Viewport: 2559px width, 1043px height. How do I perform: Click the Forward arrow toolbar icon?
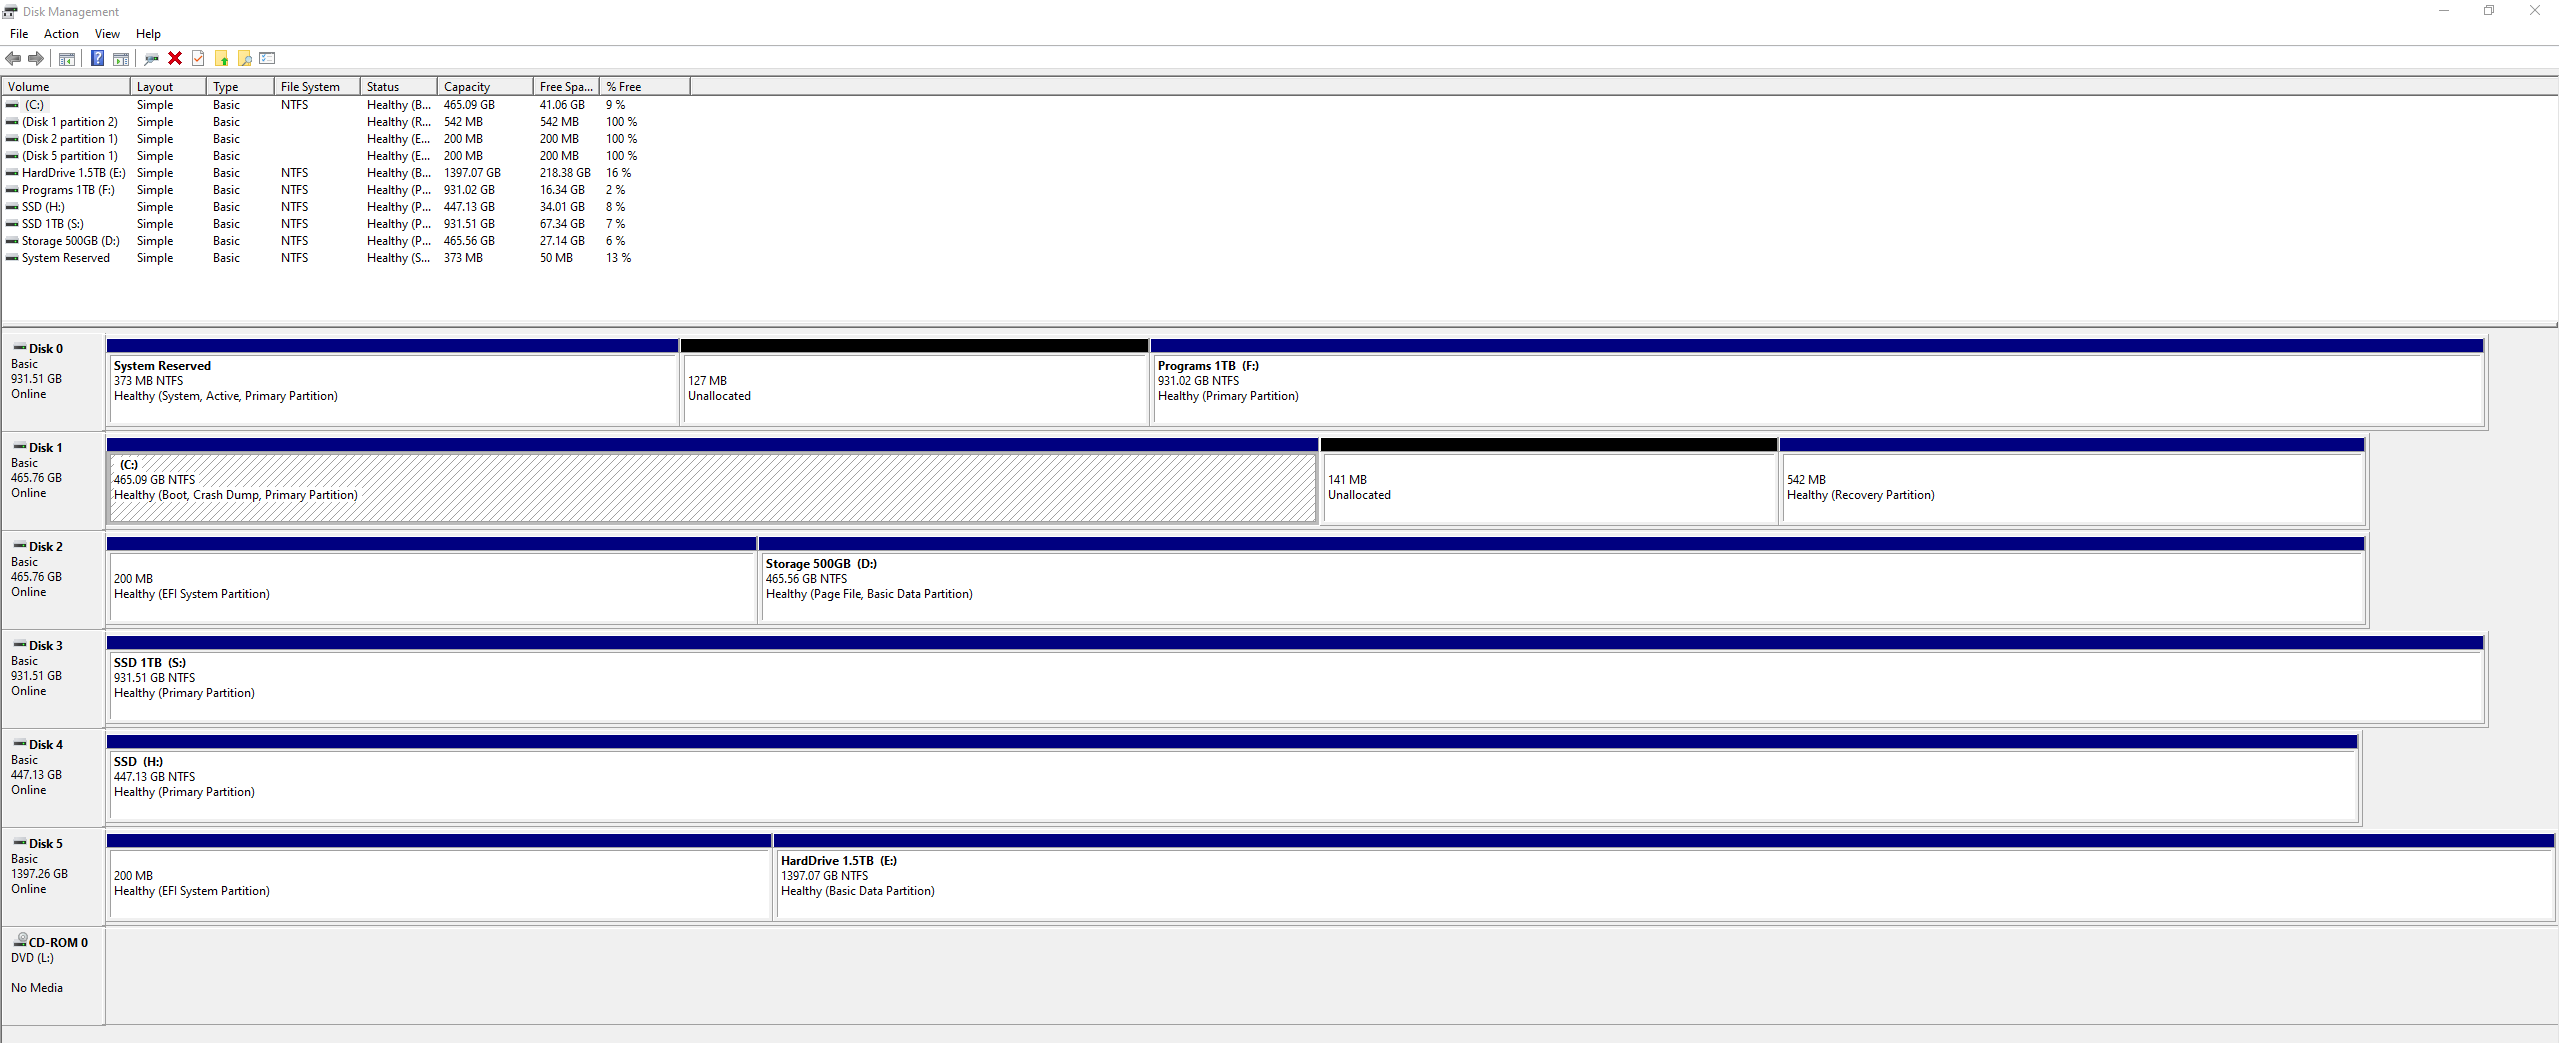click(36, 58)
